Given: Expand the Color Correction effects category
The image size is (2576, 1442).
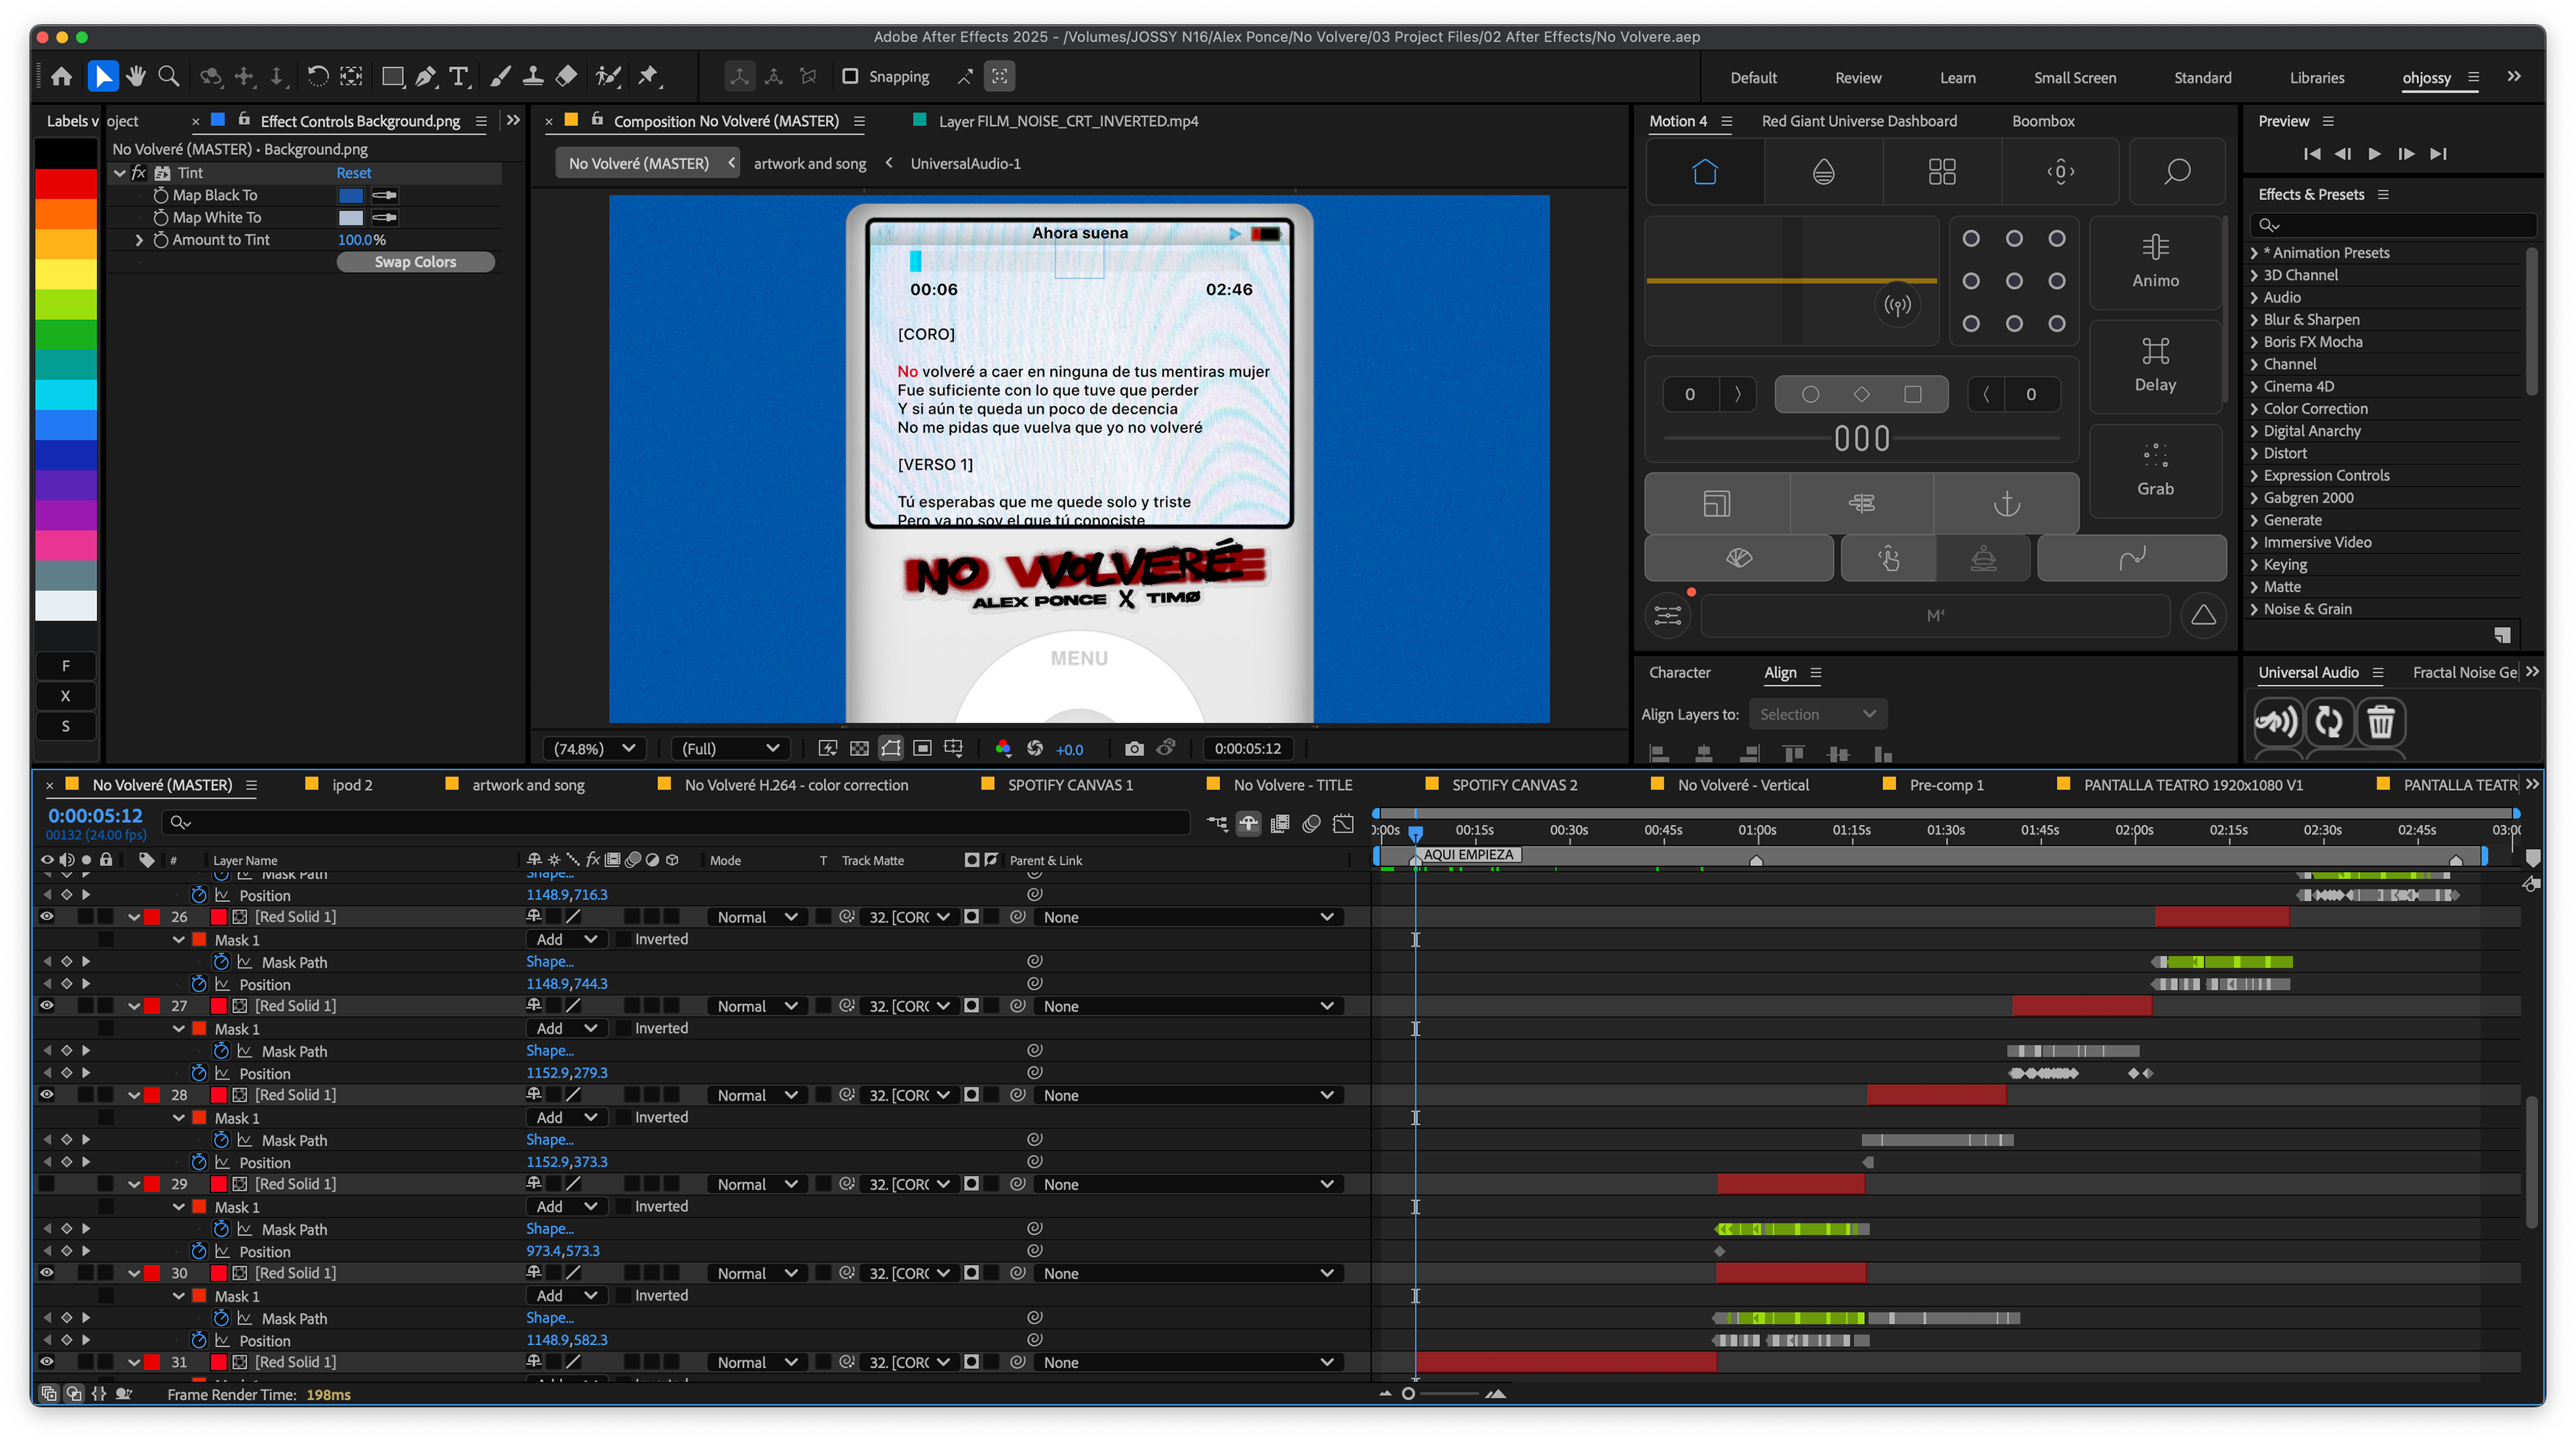Looking at the screenshot, I should (2254, 408).
